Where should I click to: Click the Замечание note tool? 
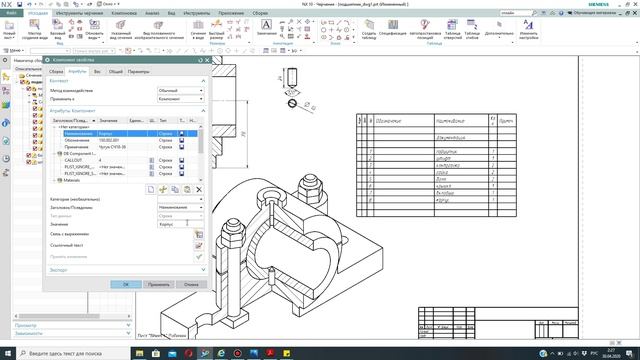[x=266, y=27]
